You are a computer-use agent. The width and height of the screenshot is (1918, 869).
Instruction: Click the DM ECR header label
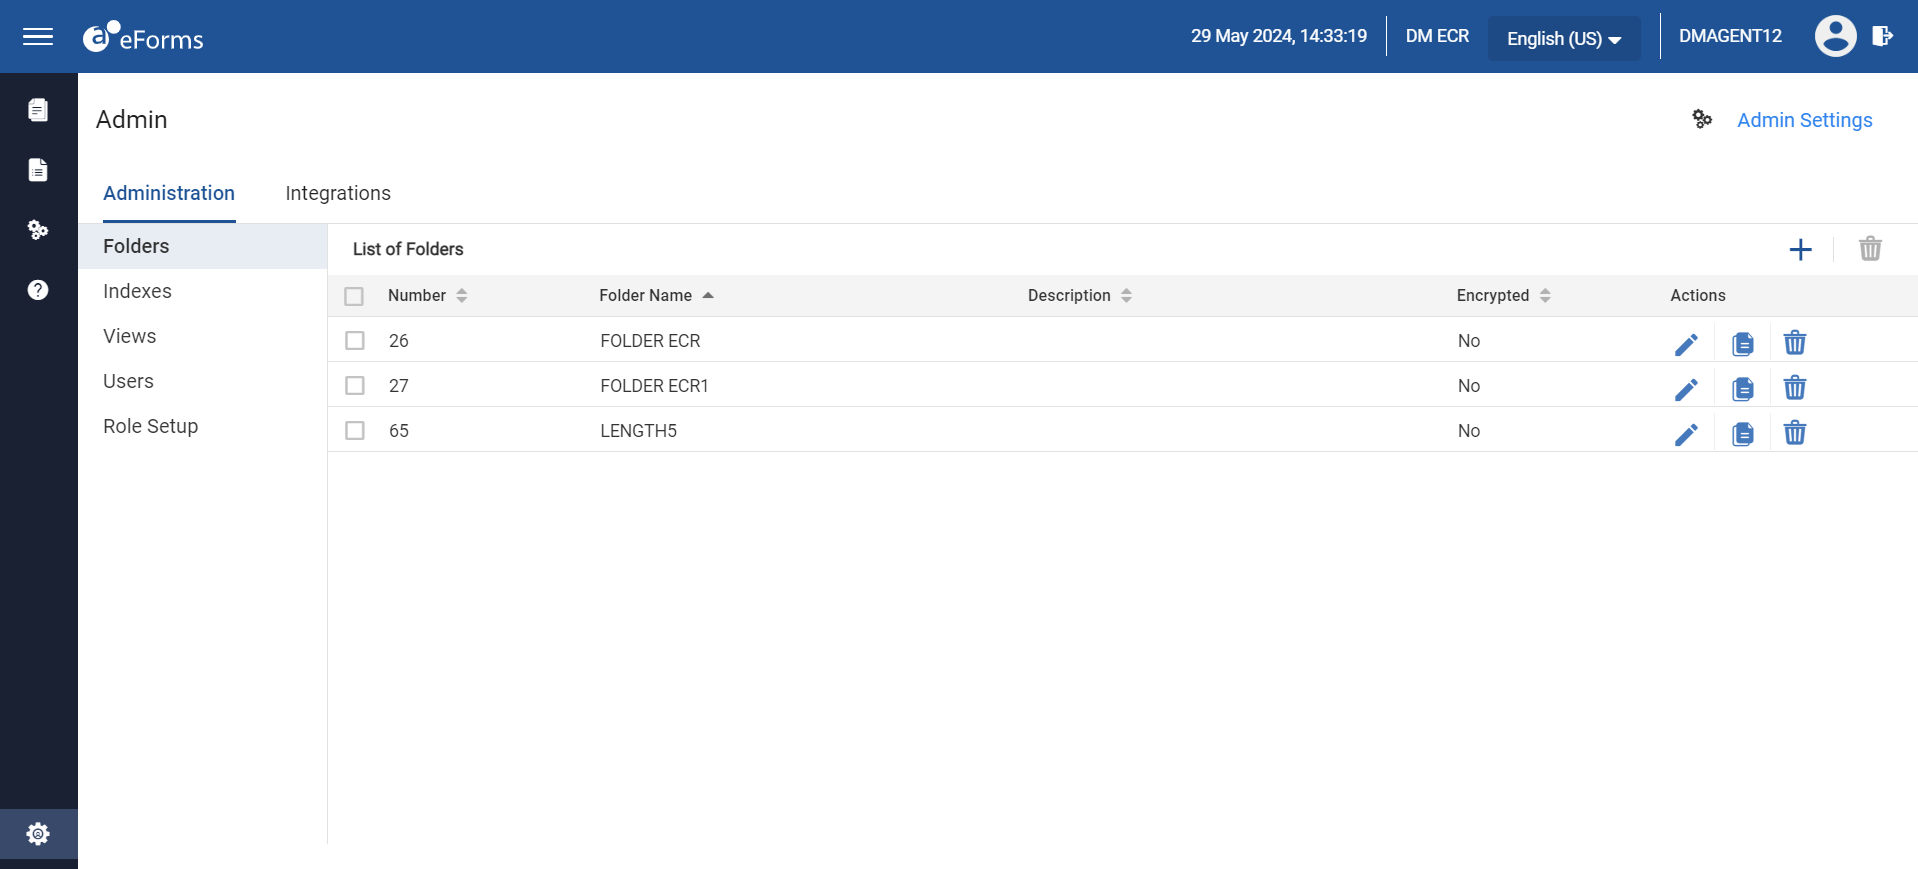pyautogui.click(x=1437, y=36)
